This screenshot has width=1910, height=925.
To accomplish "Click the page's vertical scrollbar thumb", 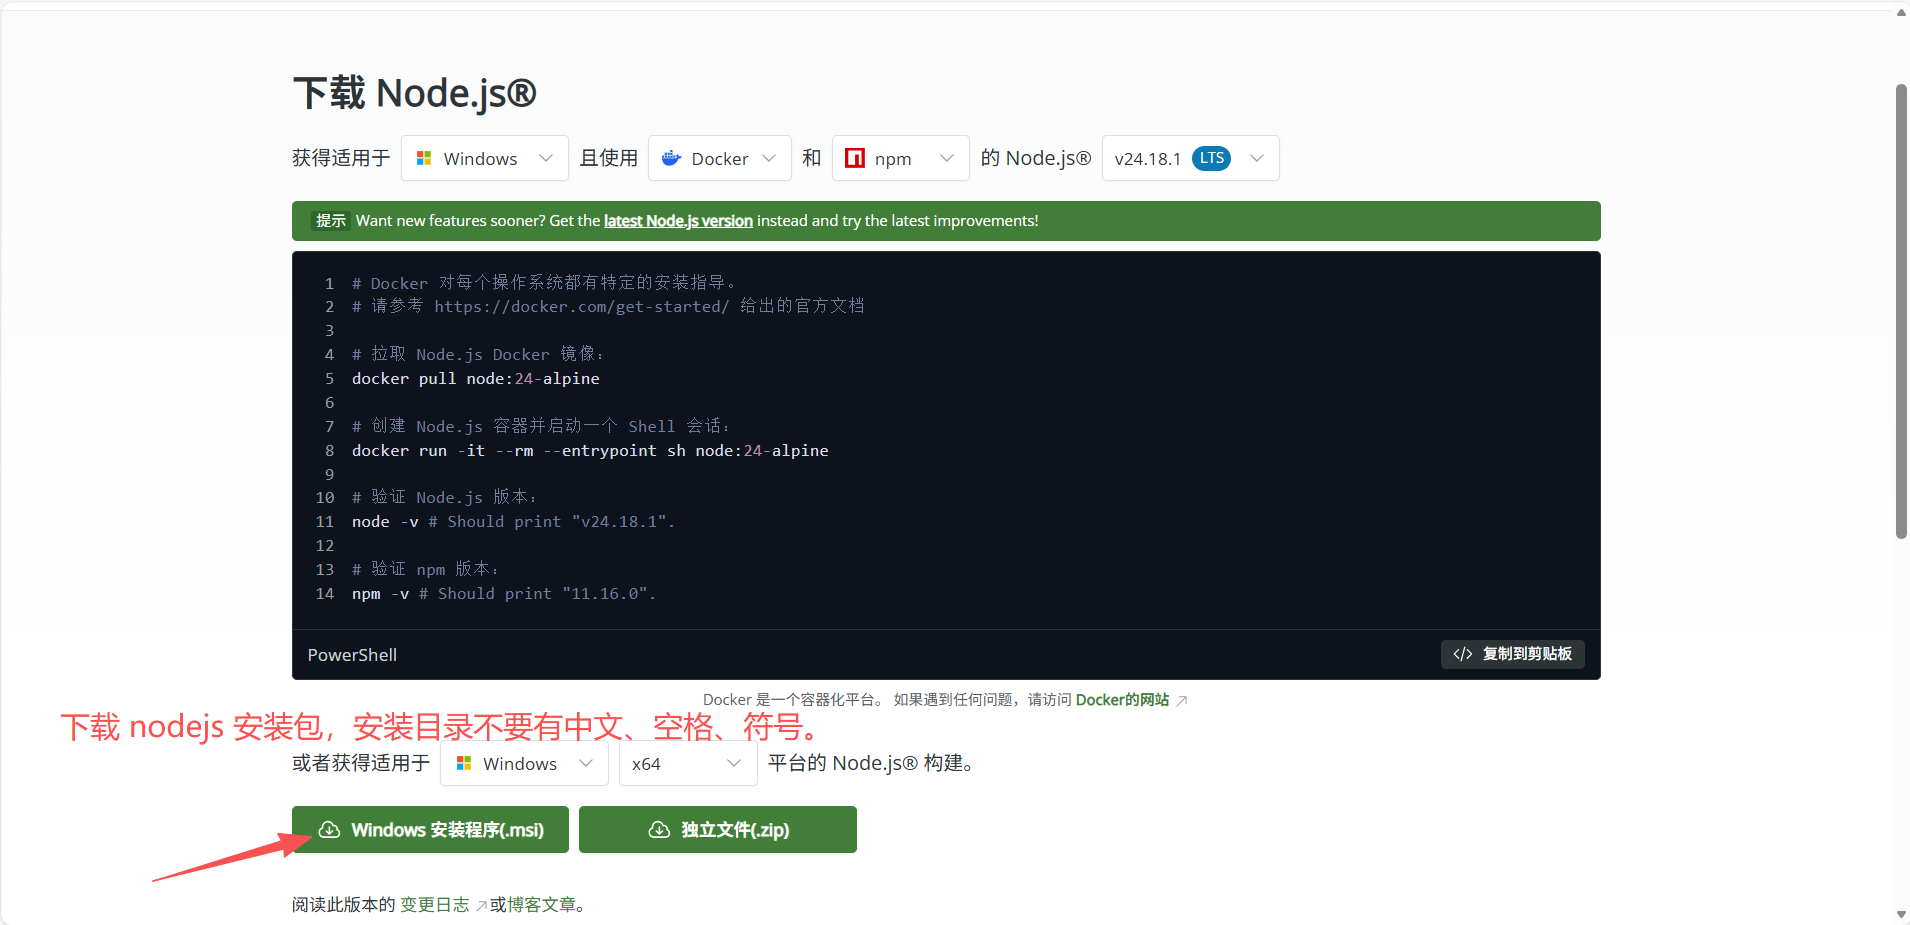I will click(x=1901, y=311).
